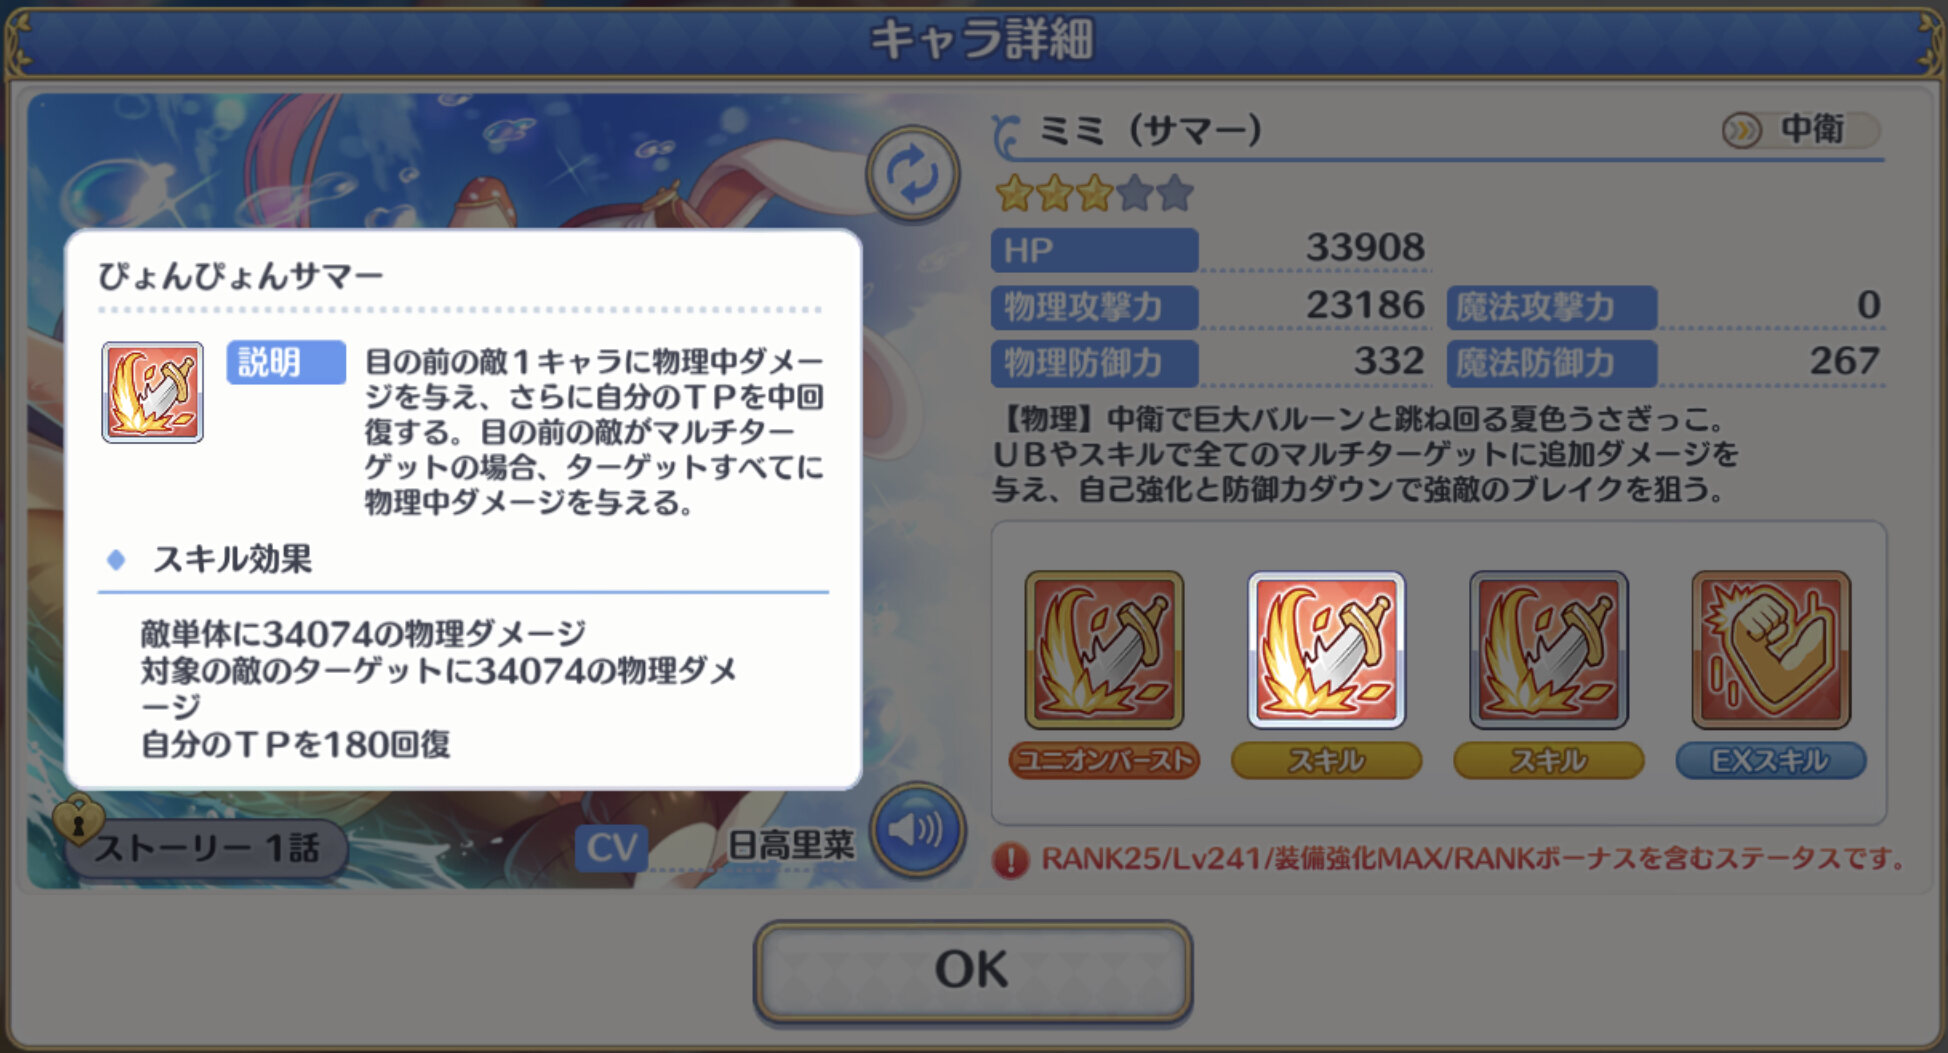Tap the red exclamation warning icon
The image size is (1948, 1053).
1011,859
